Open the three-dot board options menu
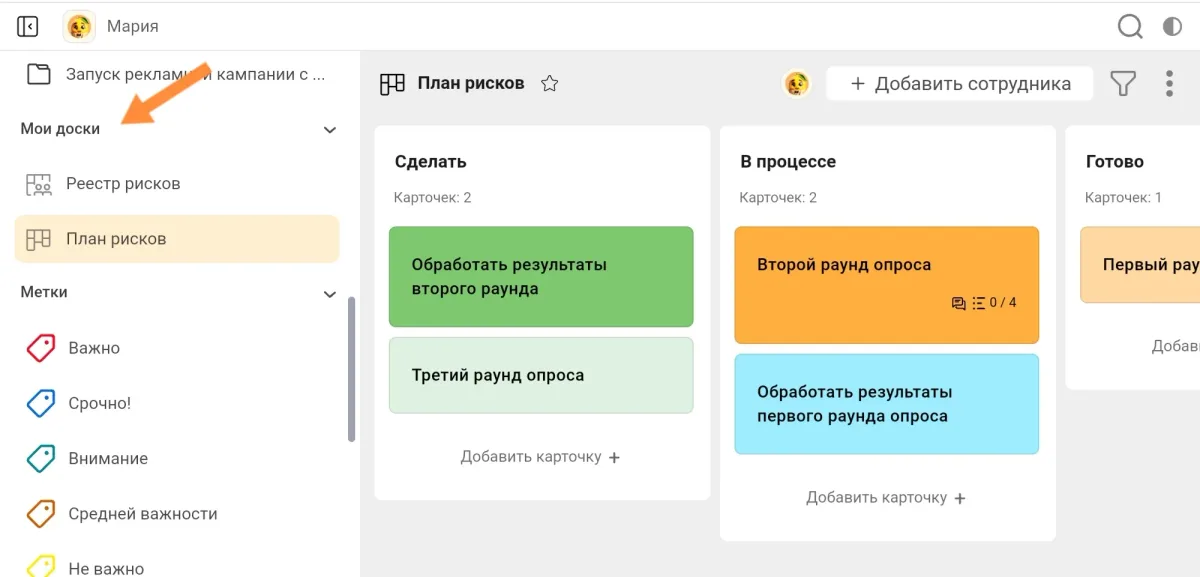This screenshot has height=577, width=1200. tap(1169, 84)
